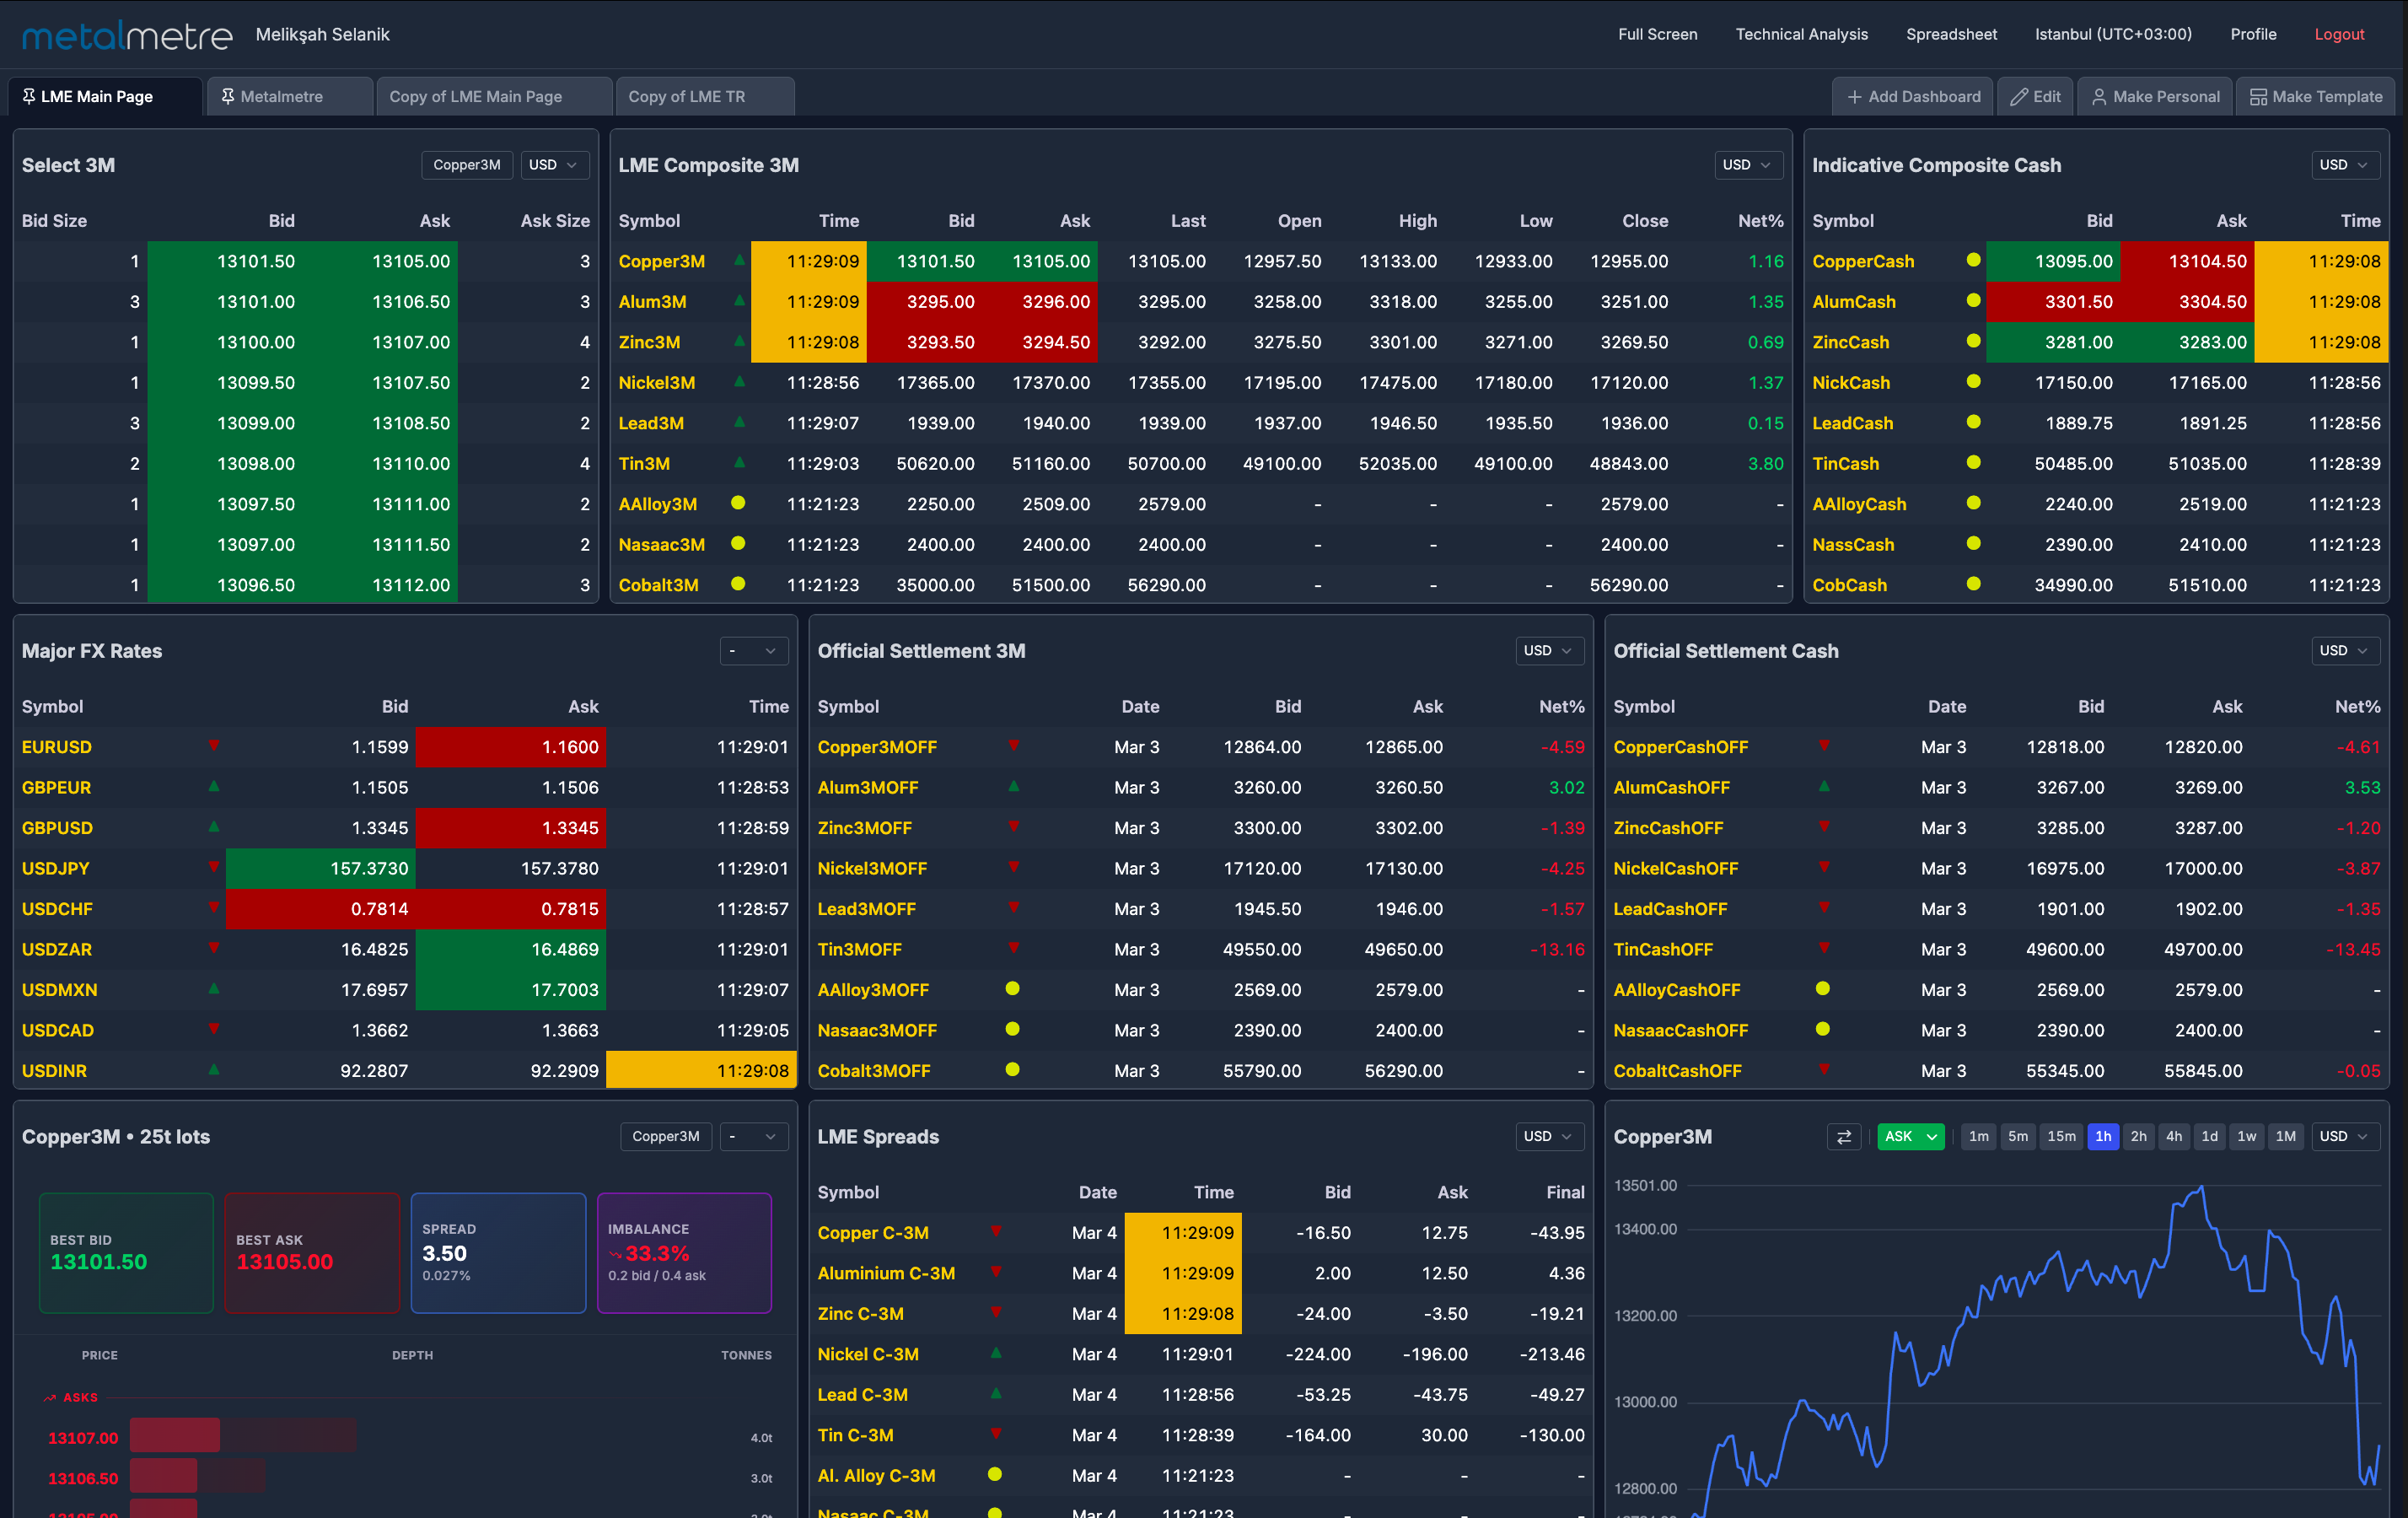Click the Full Screen link
This screenshot has height=1518, width=2408.
coord(1657,33)
